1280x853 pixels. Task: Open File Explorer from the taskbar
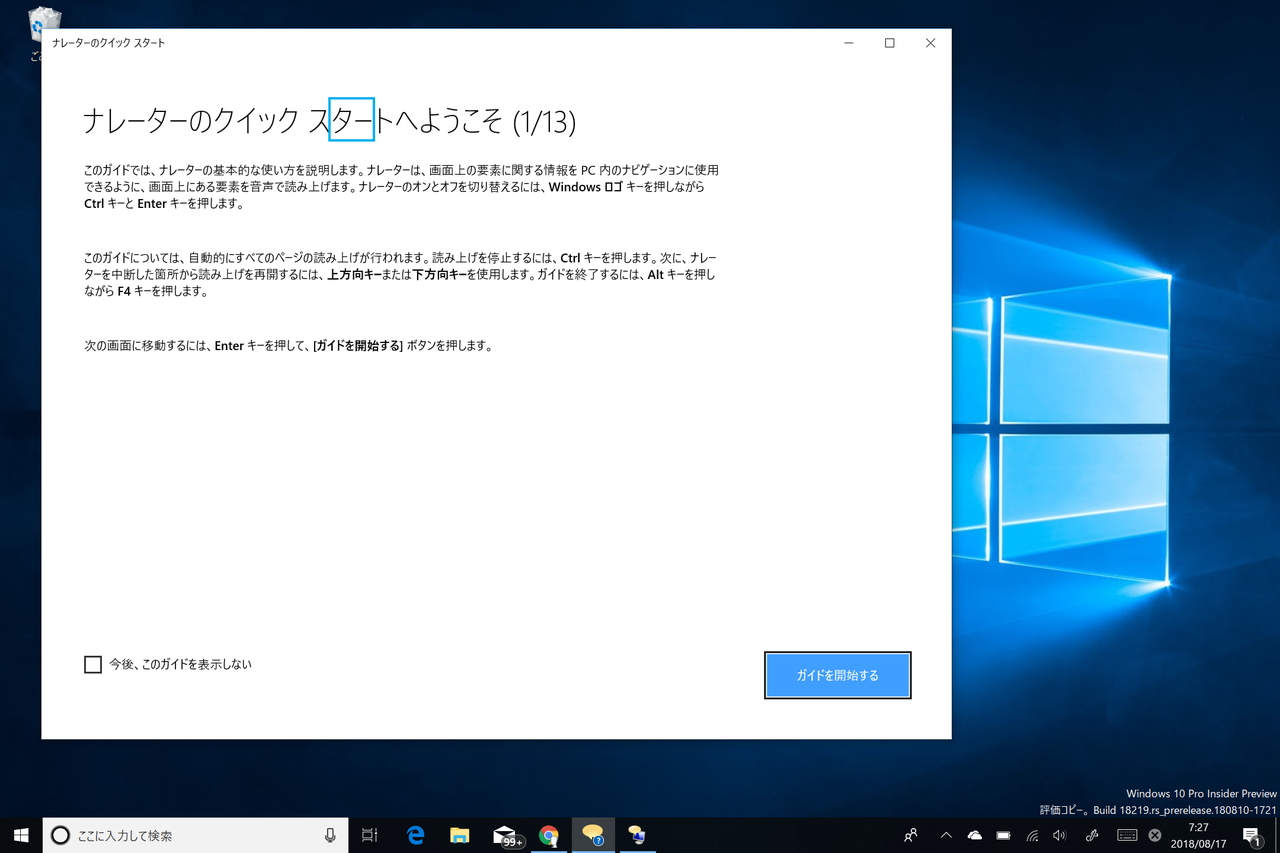(459, 835)
